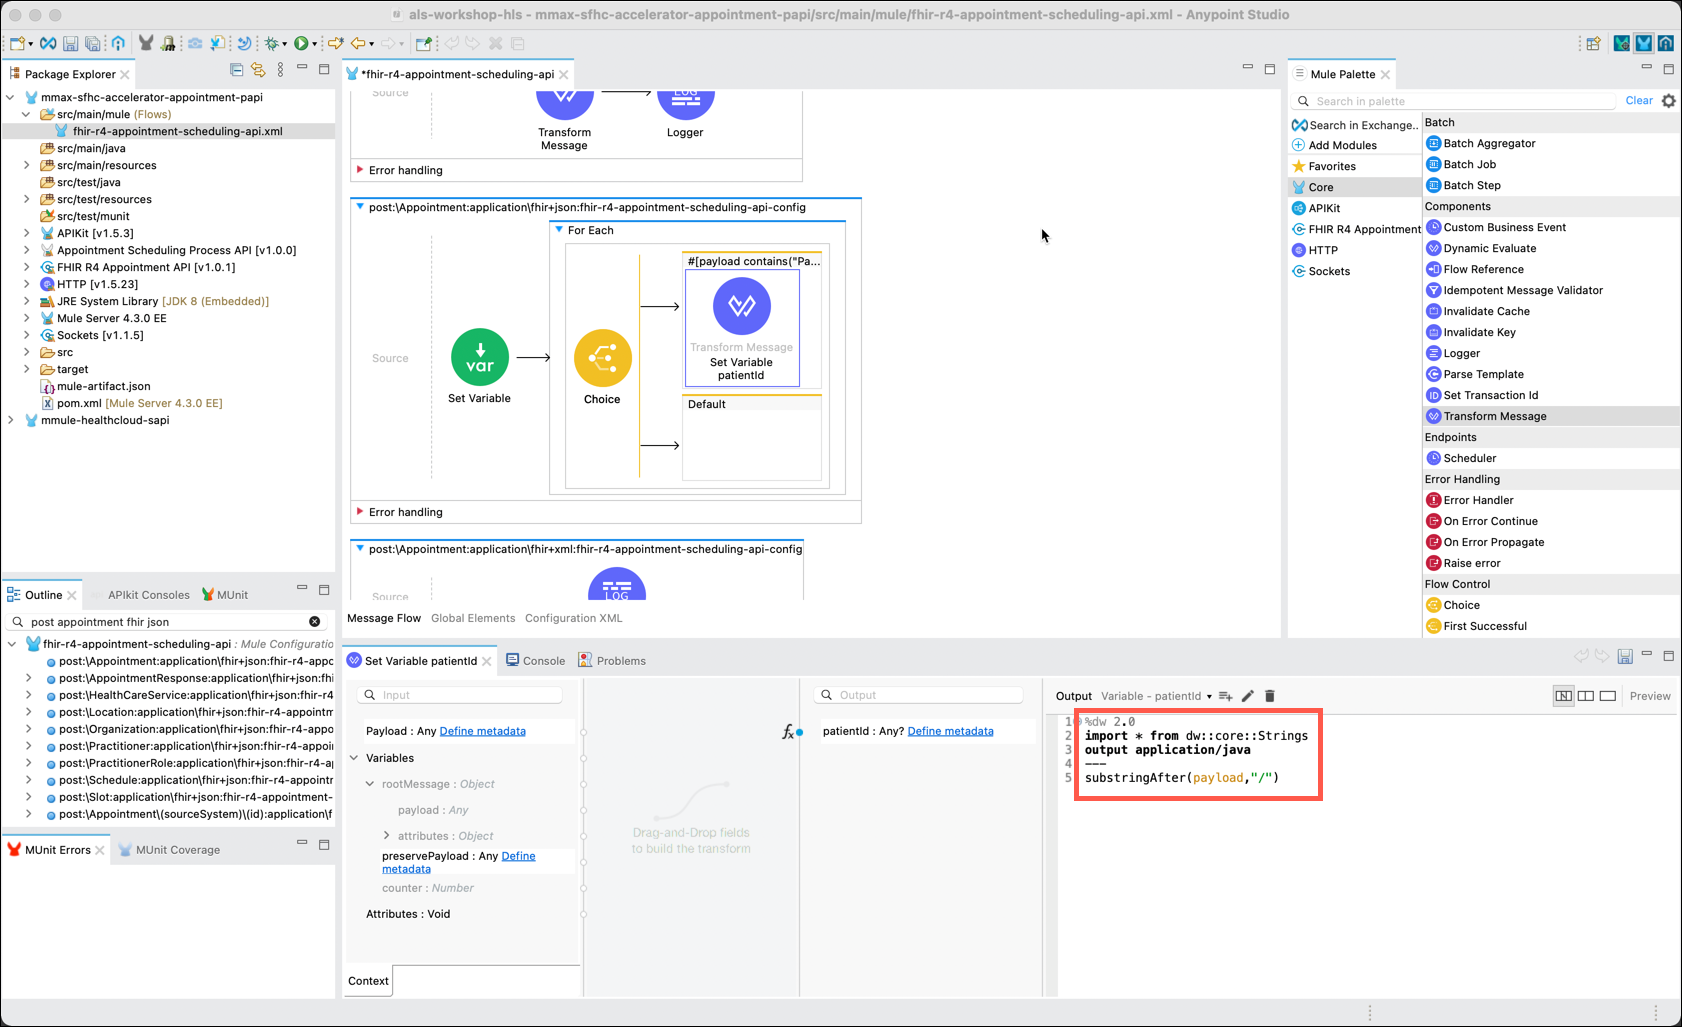
Task: Open the Problems tab
Action: click(x=612, y=661)
